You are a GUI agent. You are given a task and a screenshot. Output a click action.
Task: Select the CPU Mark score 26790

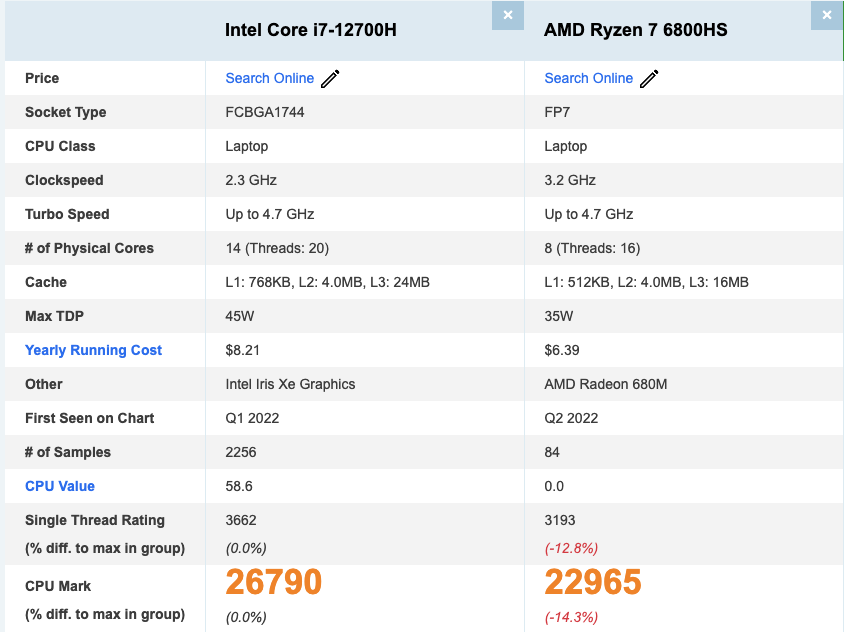[273, 582]
